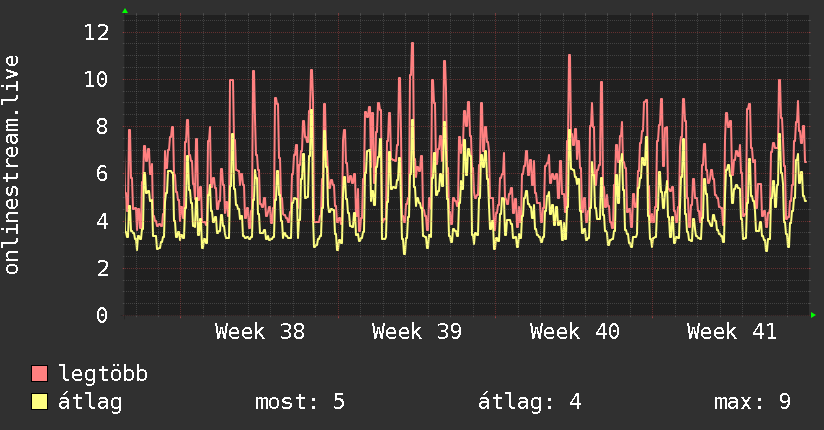
Task: Click the "max: 9" maximum value
Action: [752, 402]
